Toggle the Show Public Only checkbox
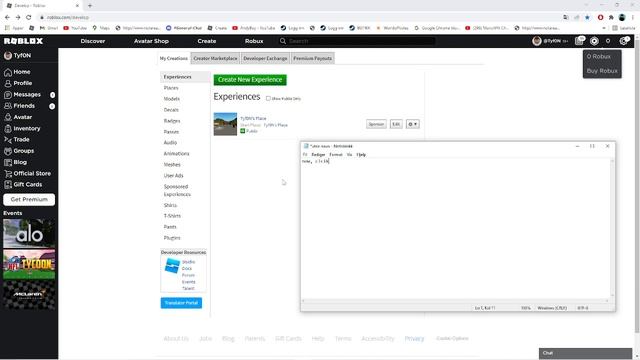Viewport: 640px width, 360px height. (x=268, y=98)
